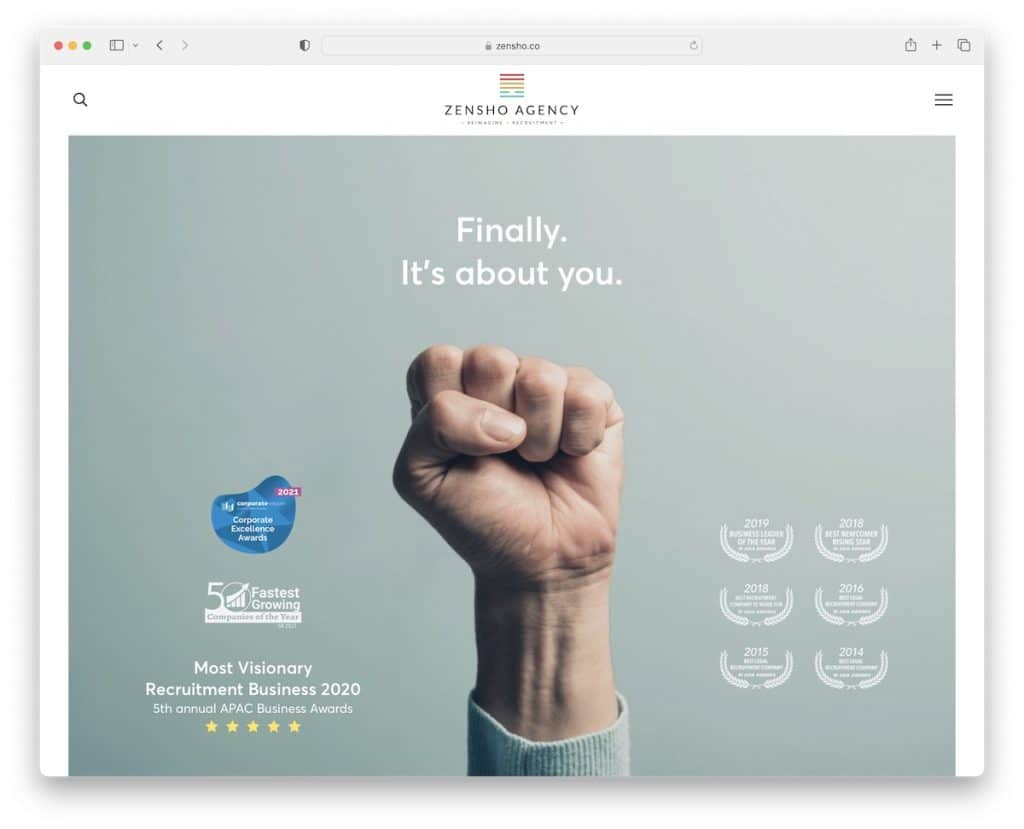Open the Share icon in toolbar
The height and width of the screenshot is (829, 1024).
tap(910, 44)
